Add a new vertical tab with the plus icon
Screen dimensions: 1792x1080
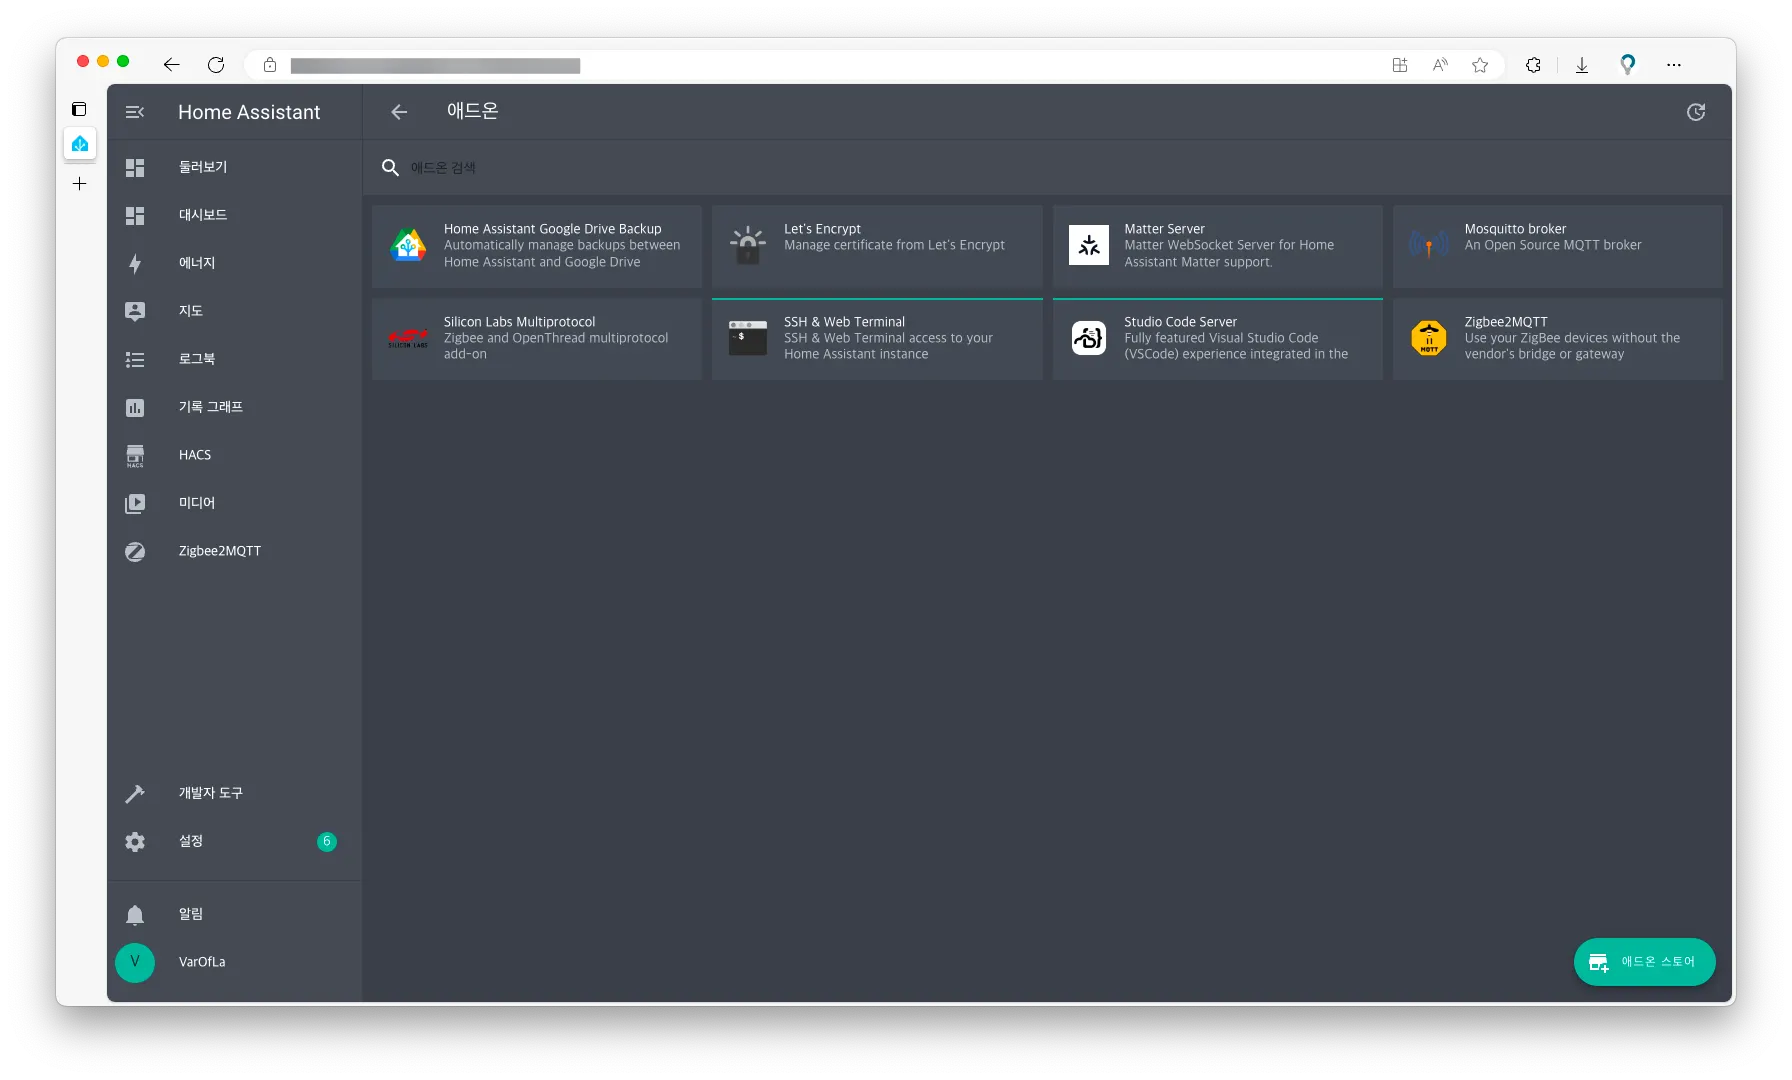[80, 184]
